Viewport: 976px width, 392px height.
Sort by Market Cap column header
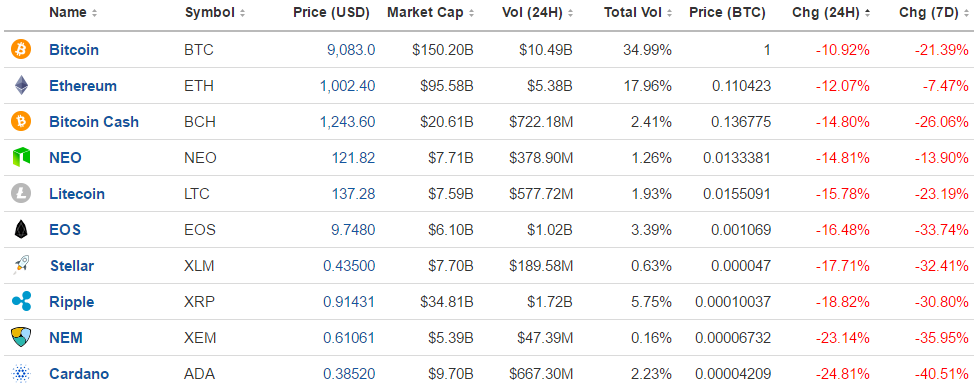(x=430, y=12)
